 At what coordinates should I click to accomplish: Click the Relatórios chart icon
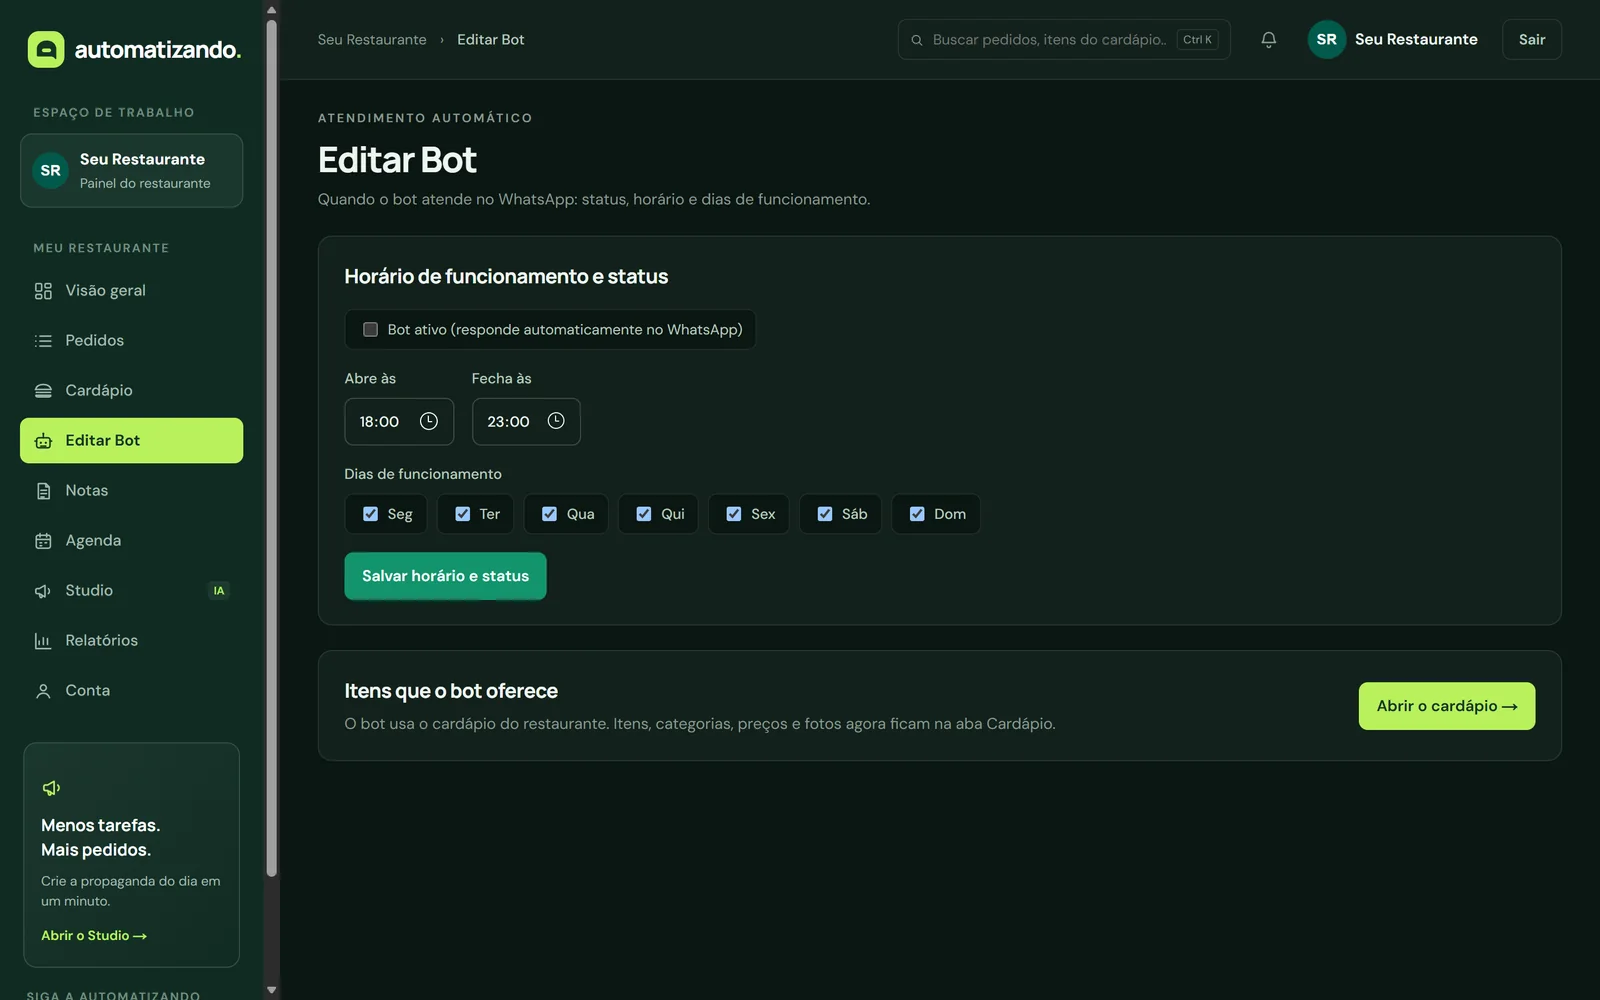(43, 641)
